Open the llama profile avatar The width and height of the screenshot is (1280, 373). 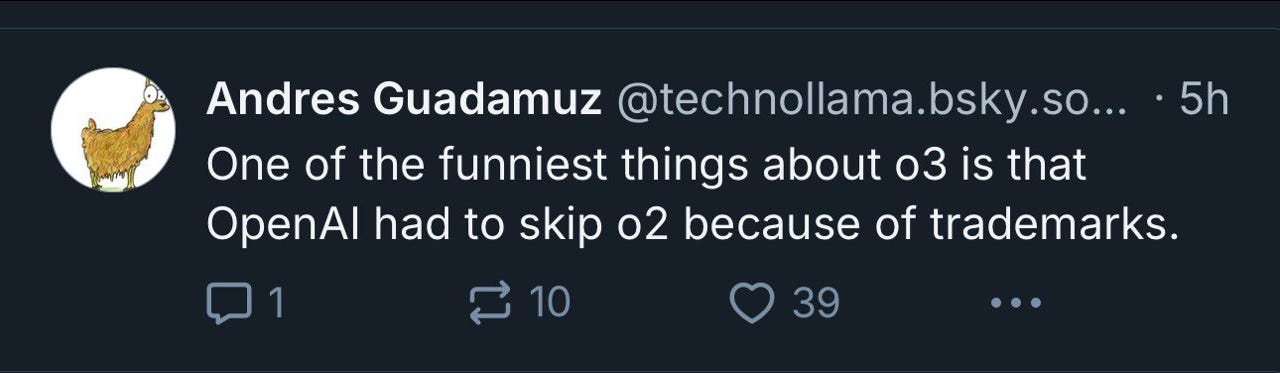[113, 130]
